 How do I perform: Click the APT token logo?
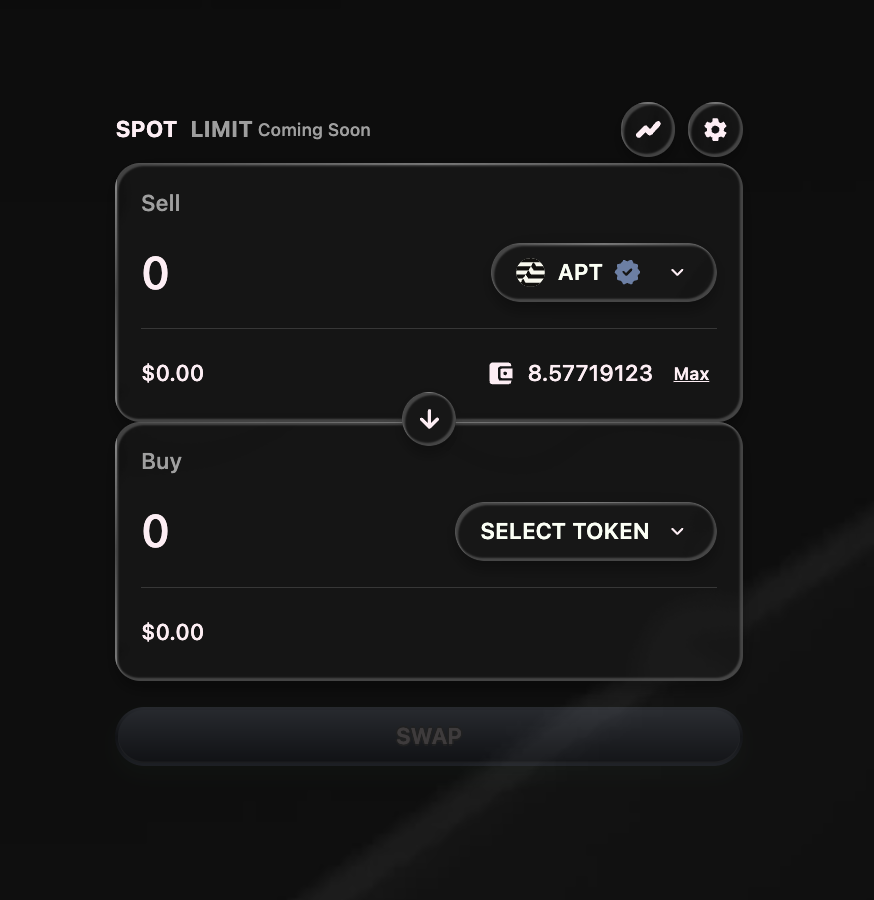pos(530,272)
